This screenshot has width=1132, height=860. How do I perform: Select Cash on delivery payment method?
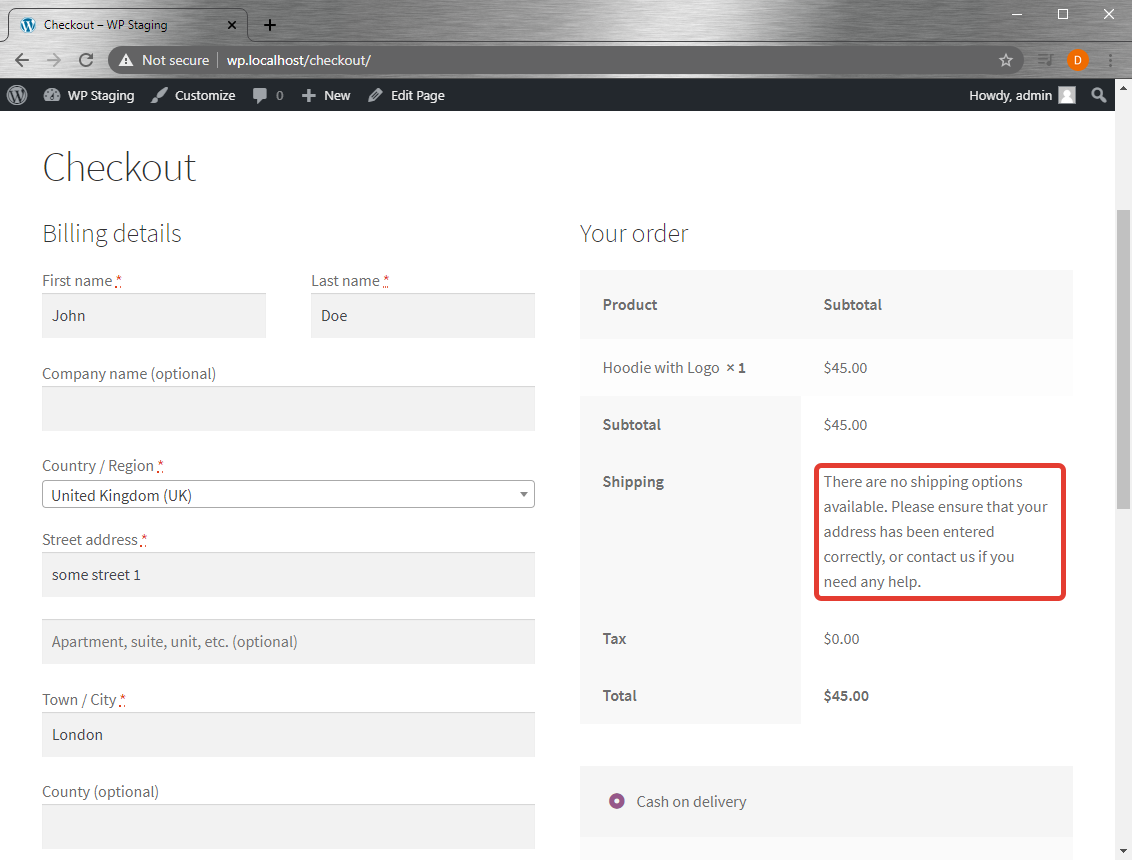click(617, 802)
